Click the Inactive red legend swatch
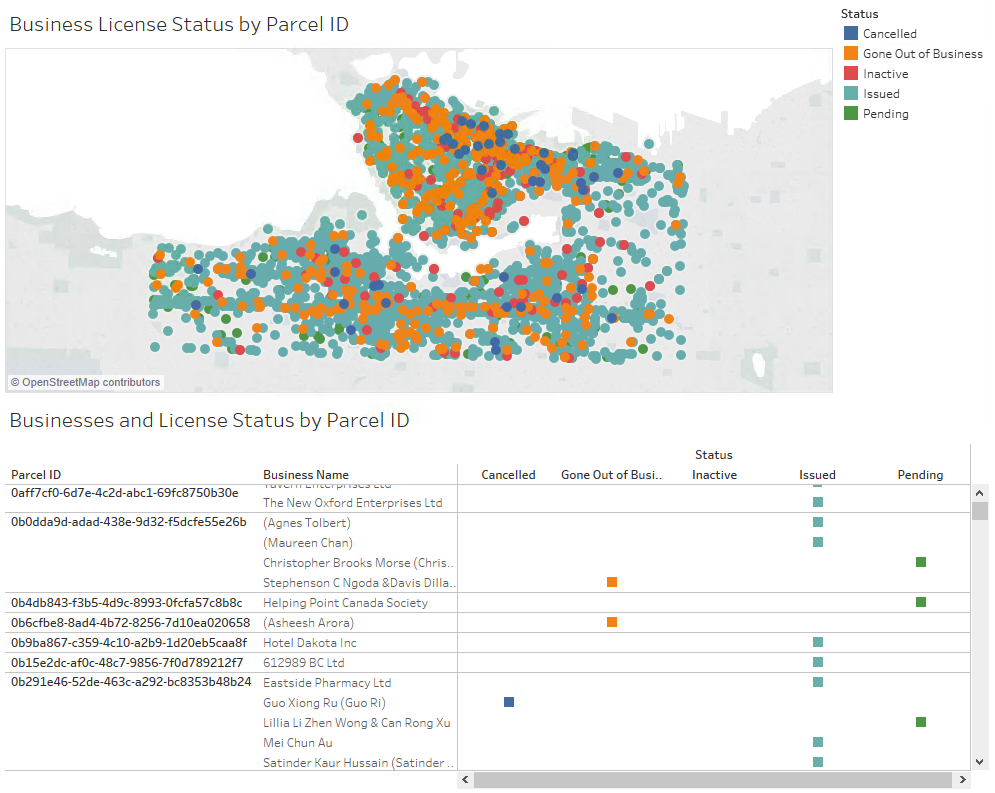This screenshot has width=995, height=793. (x=851, y=74)
